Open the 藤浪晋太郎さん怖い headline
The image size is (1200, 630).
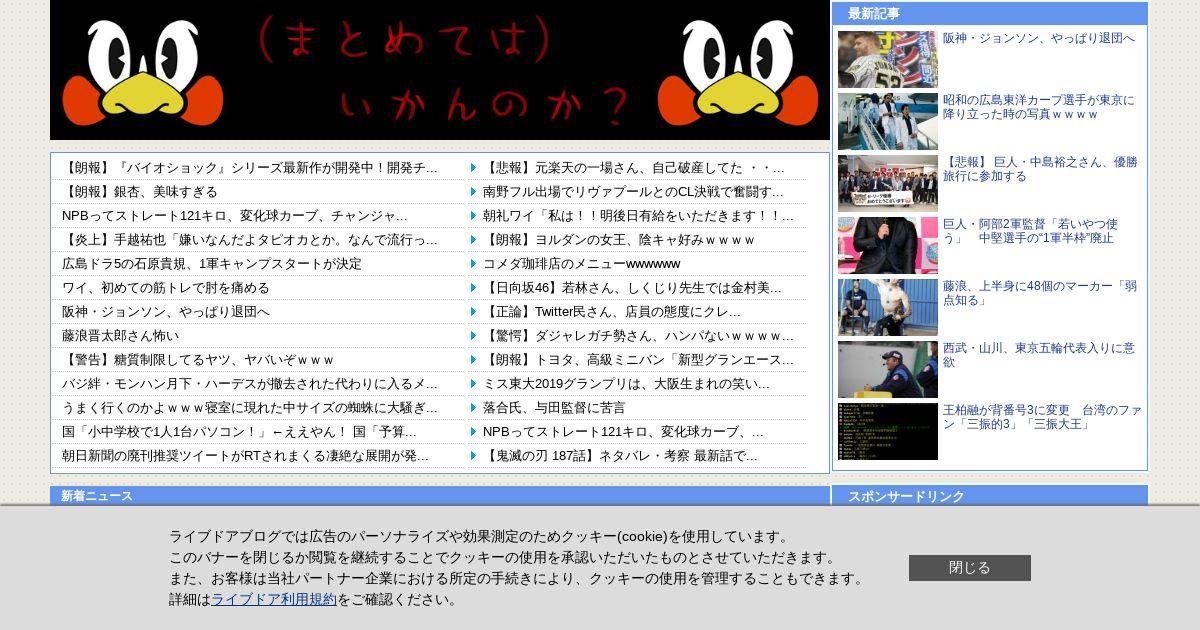coord(121,336)
